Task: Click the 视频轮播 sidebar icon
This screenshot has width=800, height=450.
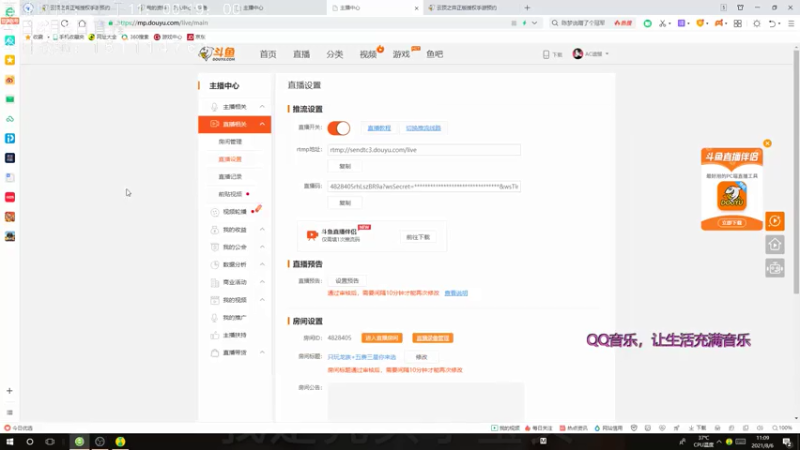Action: (215, 212)
